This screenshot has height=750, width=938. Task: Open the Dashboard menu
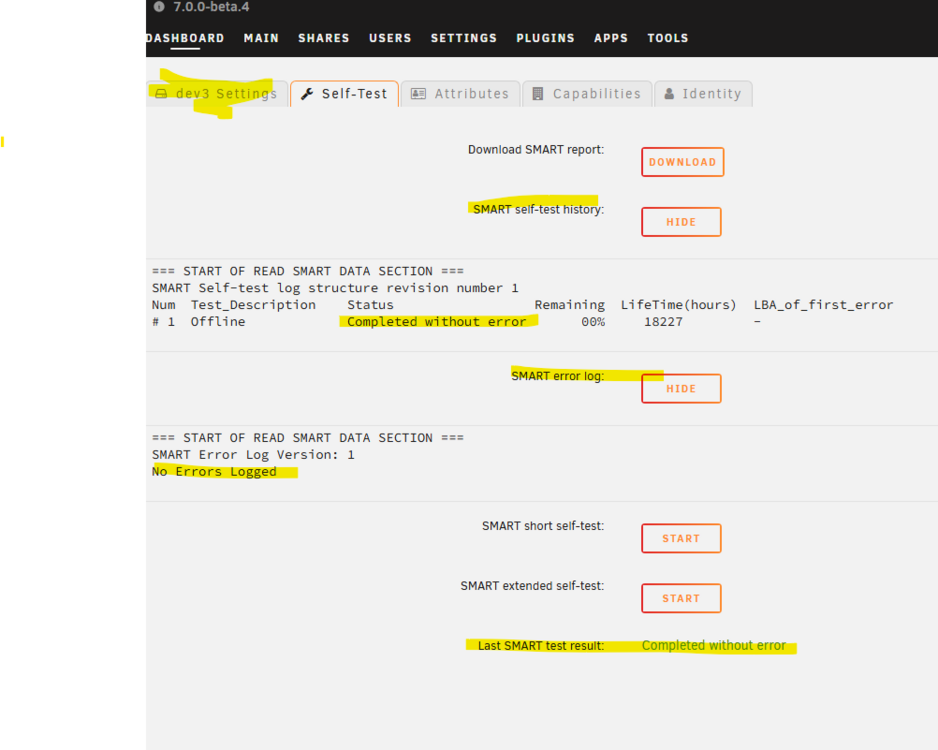tap(185, 38)
